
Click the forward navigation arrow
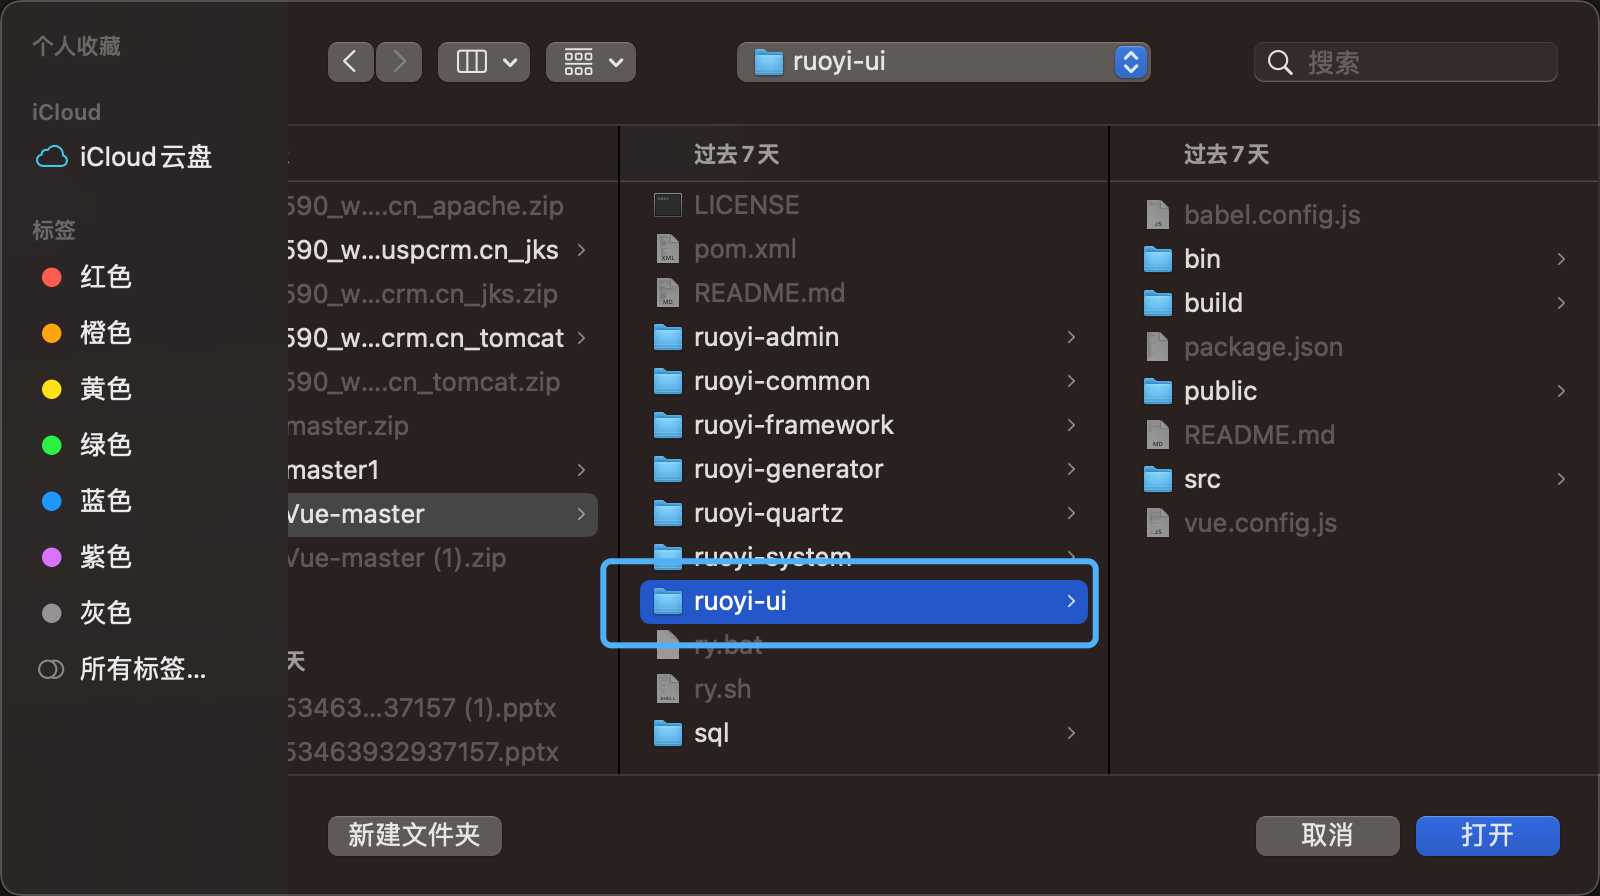coord(399,62)
